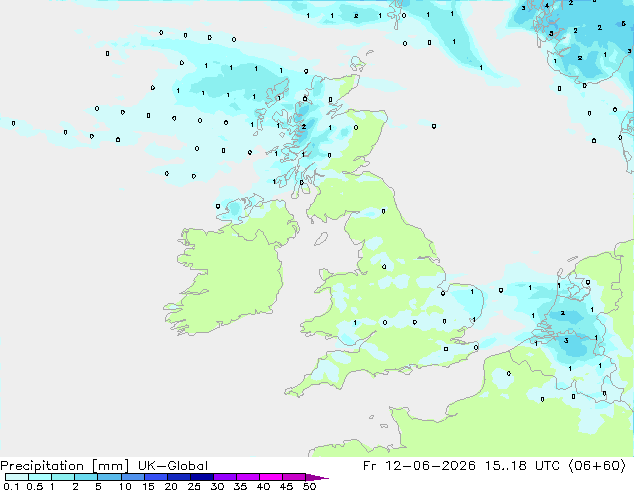The image size is (634, 490).
Task: Click the 1–2 mm legend color swatch
Action: pos(63,477)
